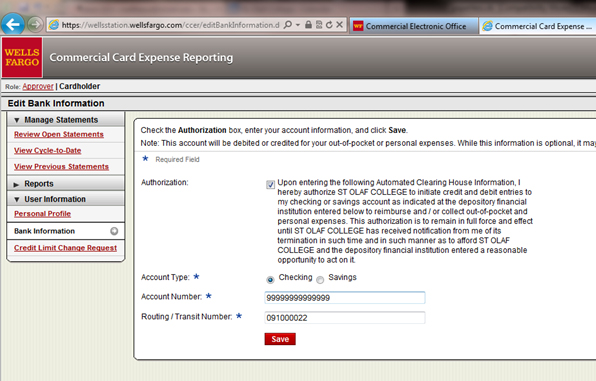Open View Previous Statements link
Viewport: 596px width, 381px height.
61,167
